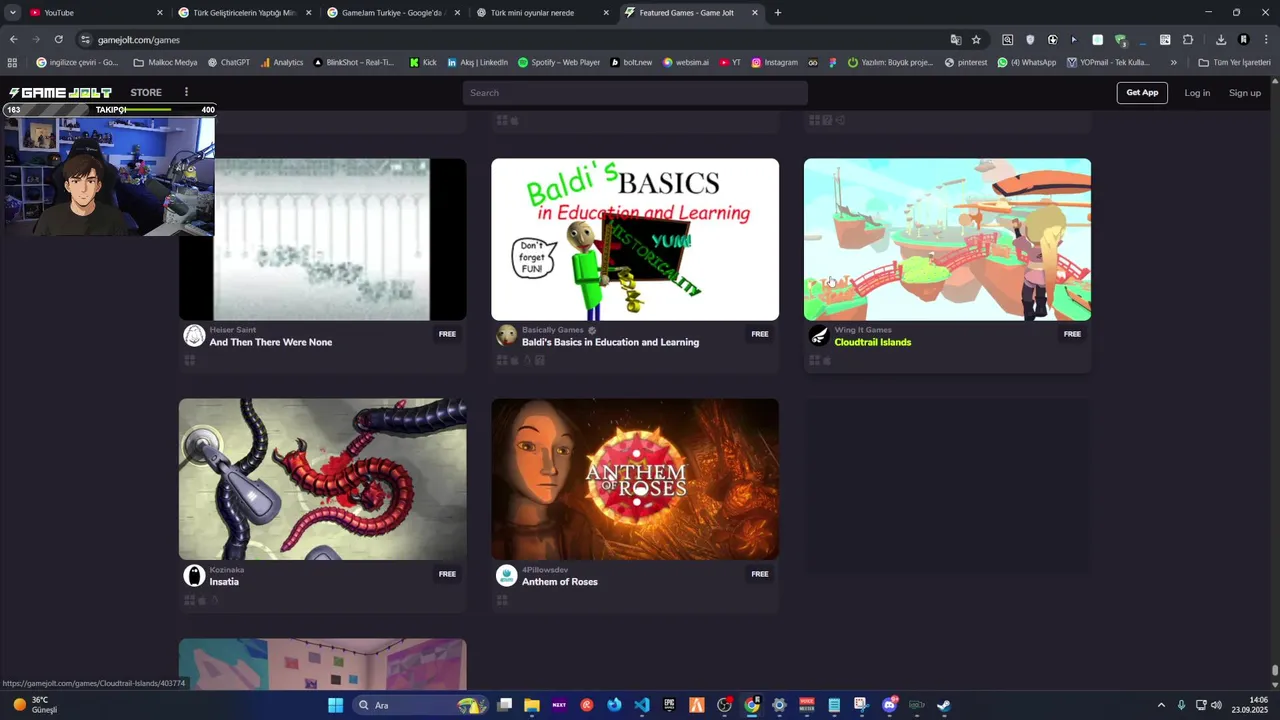Open Windows Start menu
Screen dimensions: 1280x720
point(335,705)
